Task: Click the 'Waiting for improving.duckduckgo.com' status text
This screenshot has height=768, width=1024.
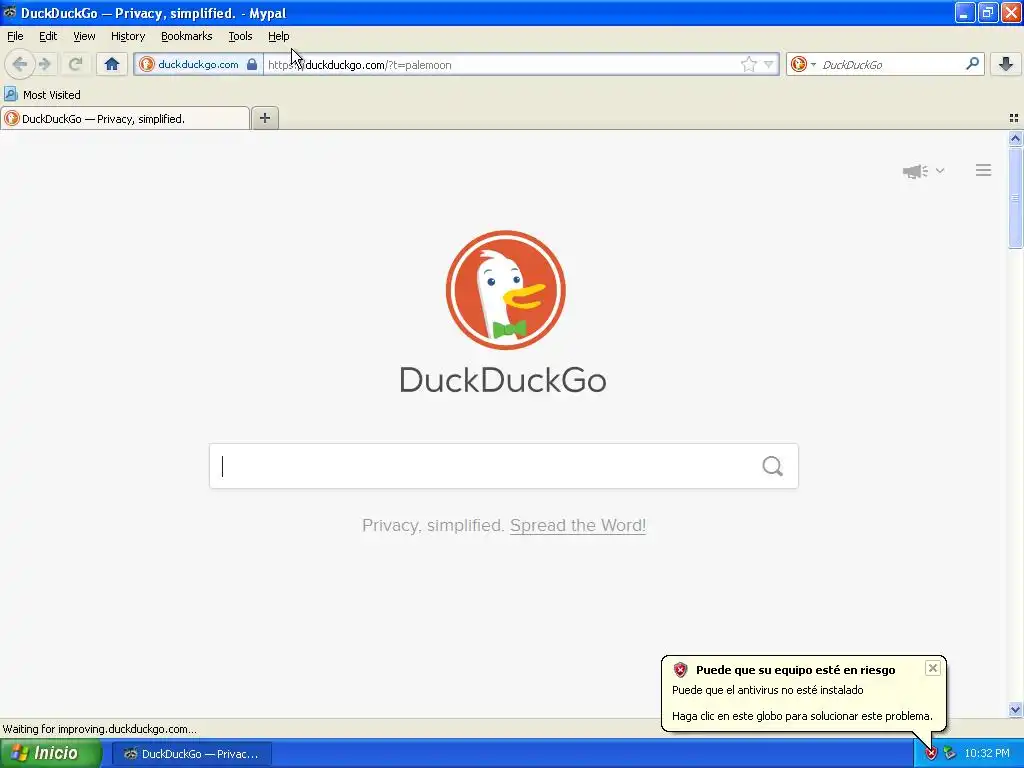Action: pos(99,729)
